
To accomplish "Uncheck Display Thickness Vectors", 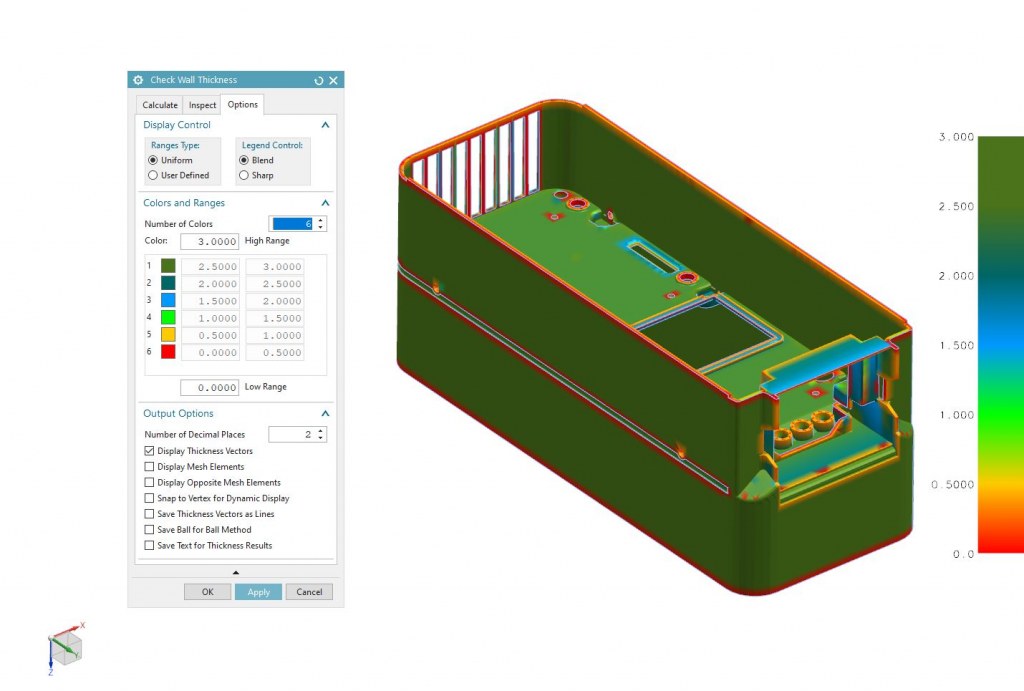I will click(x=150, y=451).
